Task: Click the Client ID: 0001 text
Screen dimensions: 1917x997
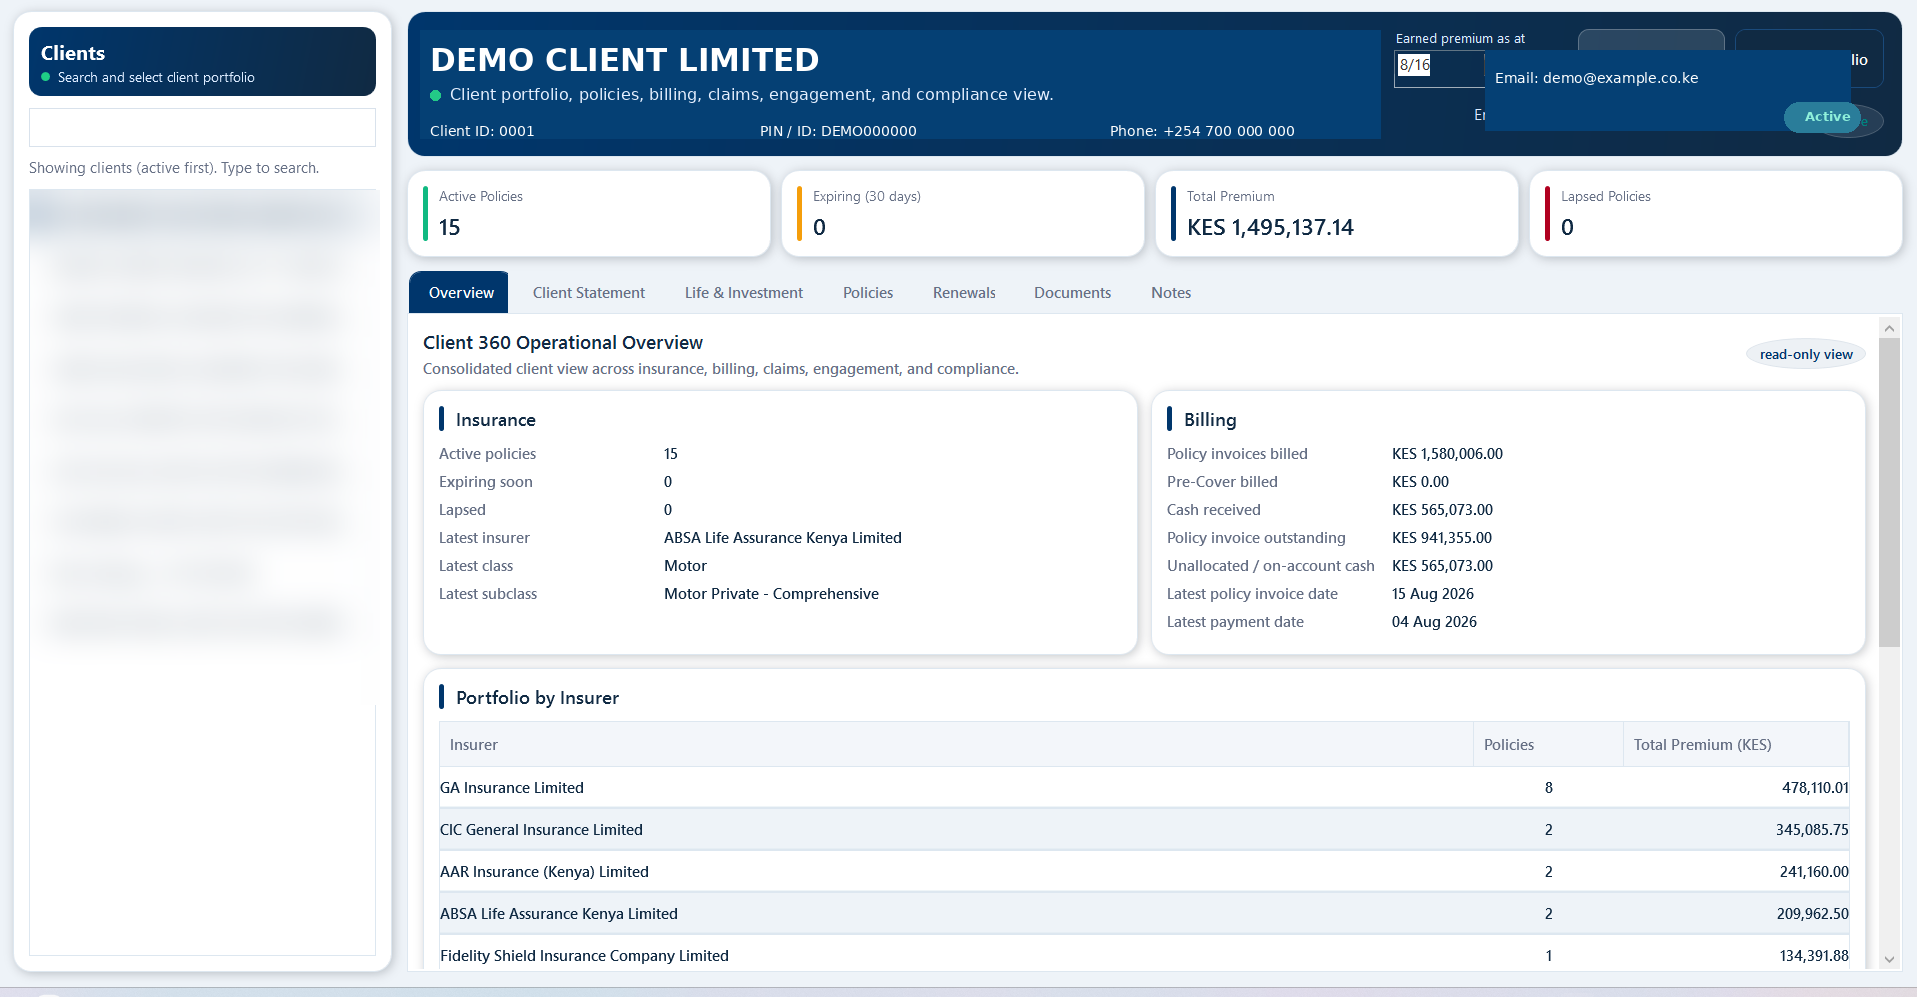Action: coord(482,131)
